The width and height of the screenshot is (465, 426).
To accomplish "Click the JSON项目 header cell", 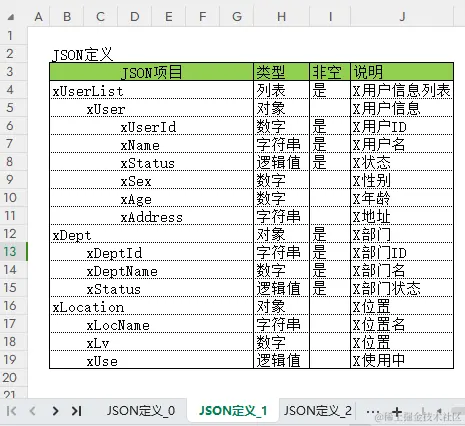I will pyautogui.click(x=151, y=72).
